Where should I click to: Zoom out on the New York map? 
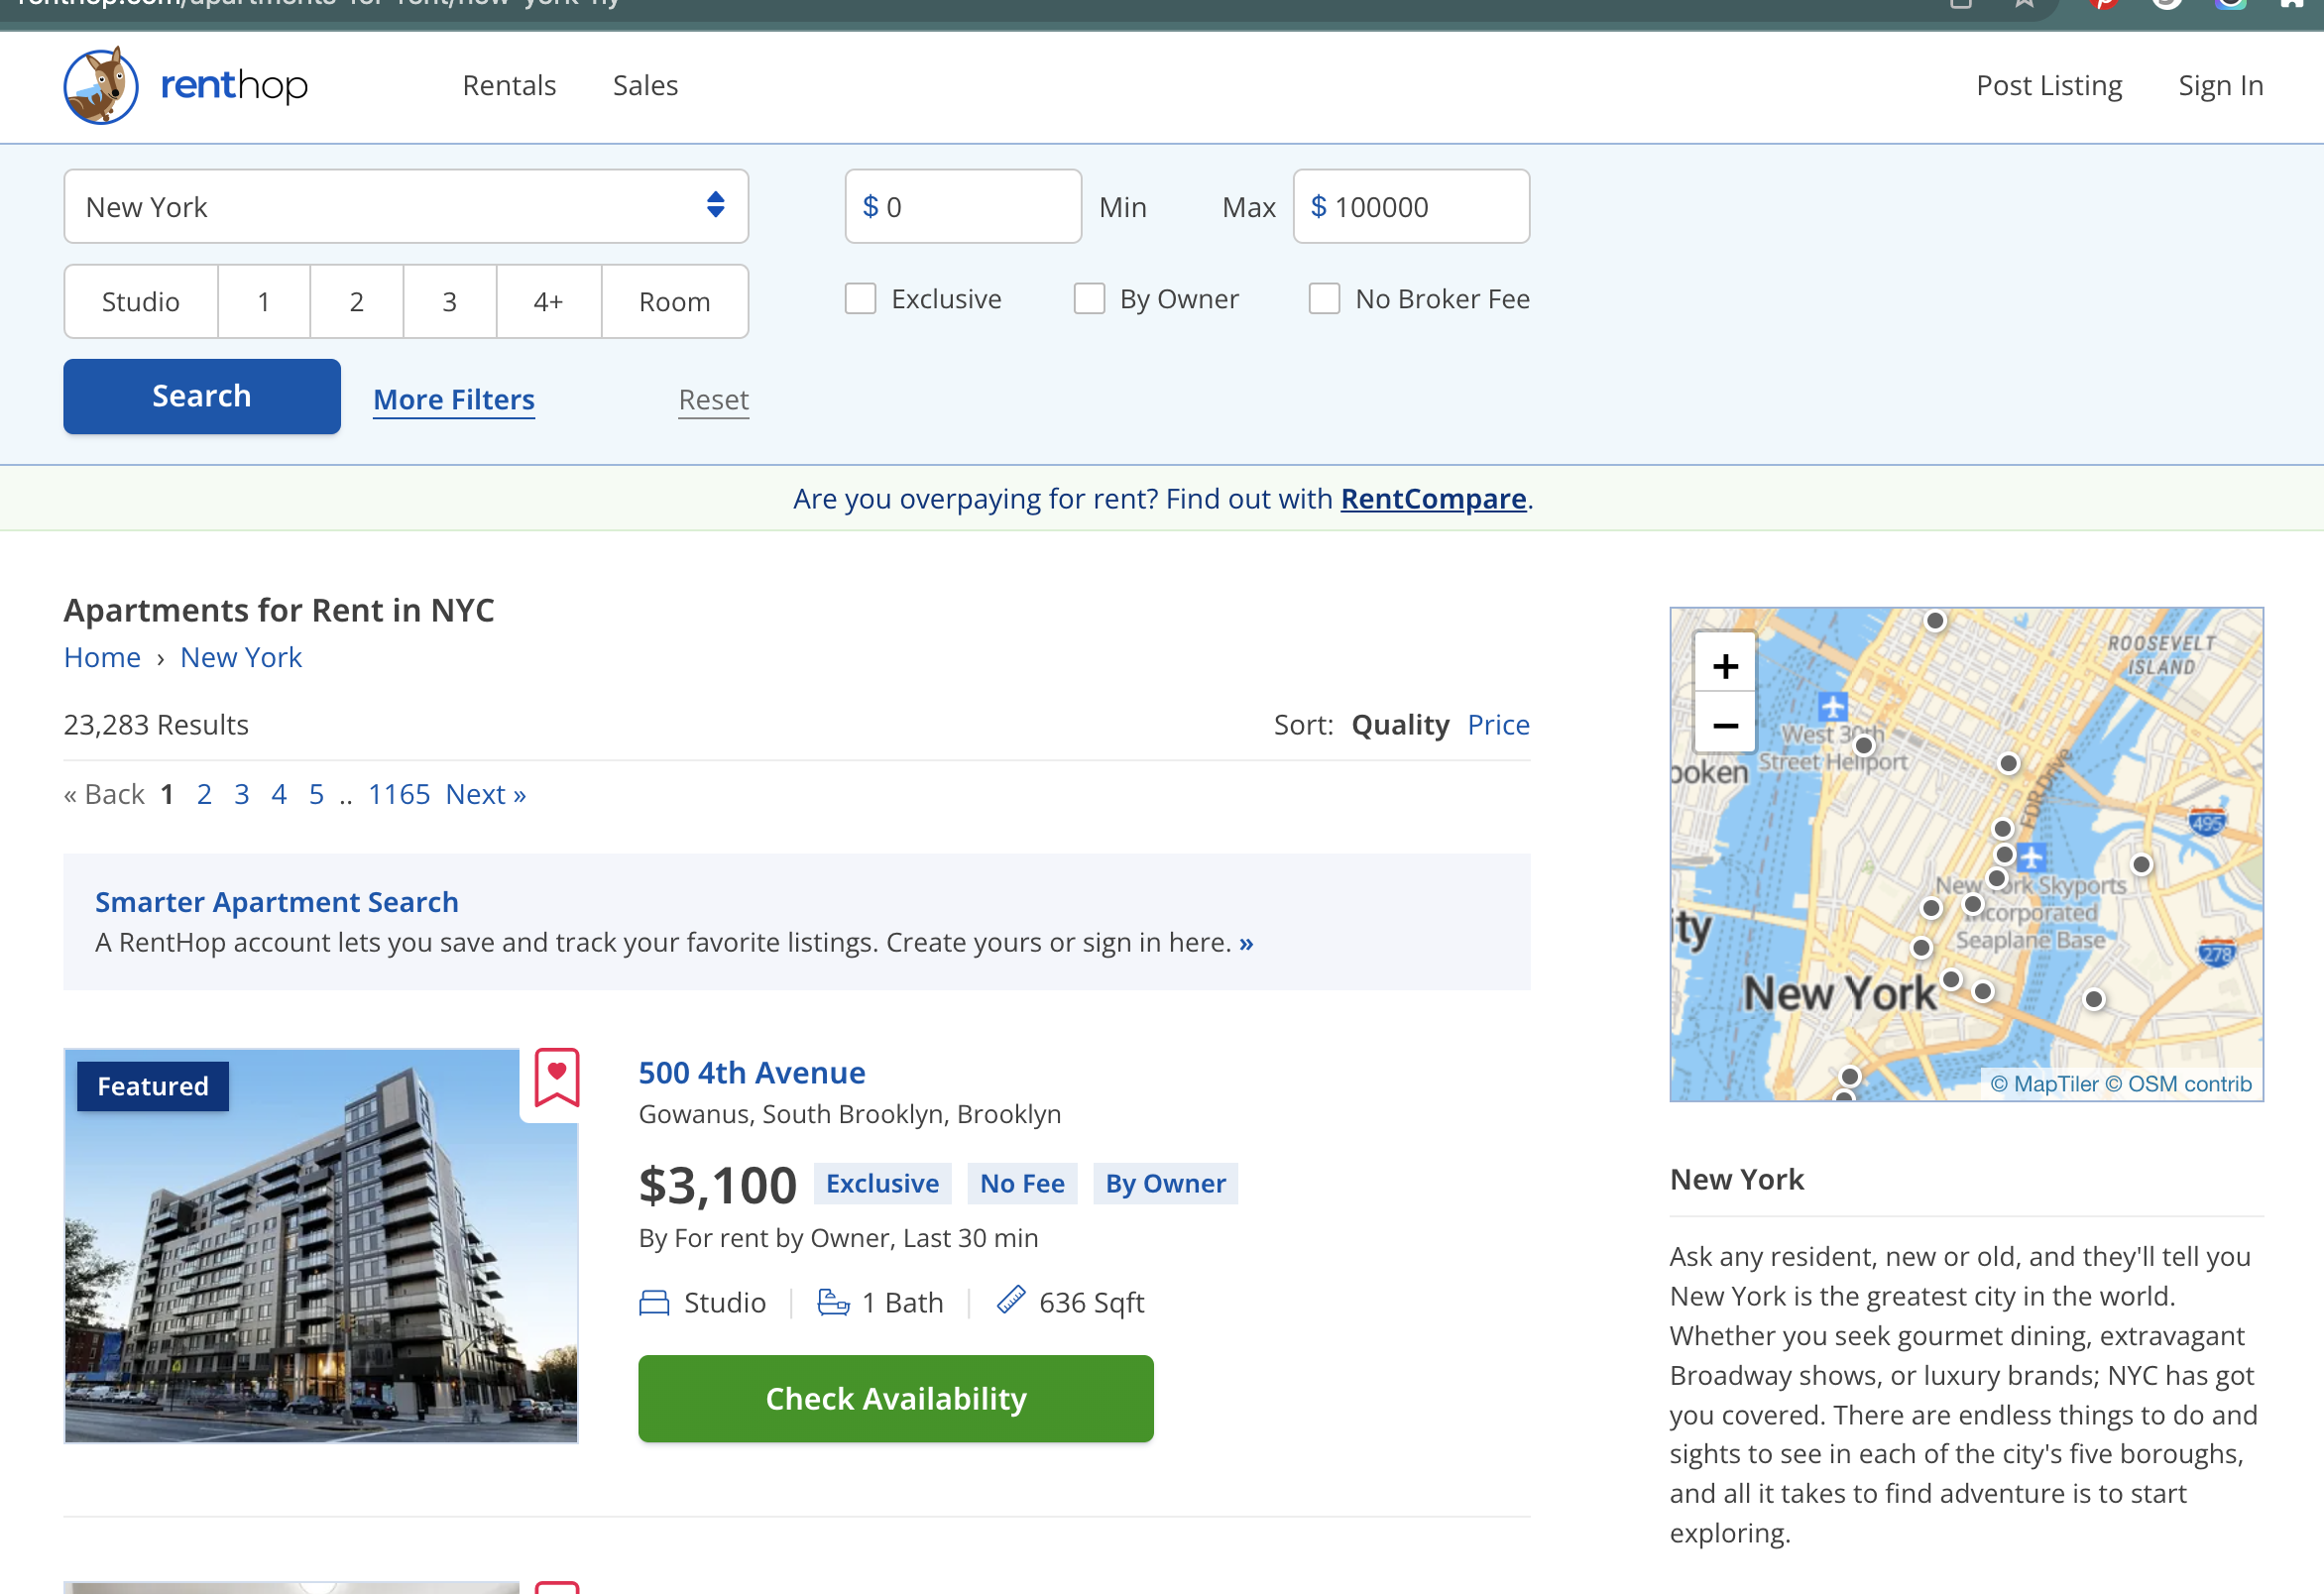pyautogui.click(x=1724, y=725)
